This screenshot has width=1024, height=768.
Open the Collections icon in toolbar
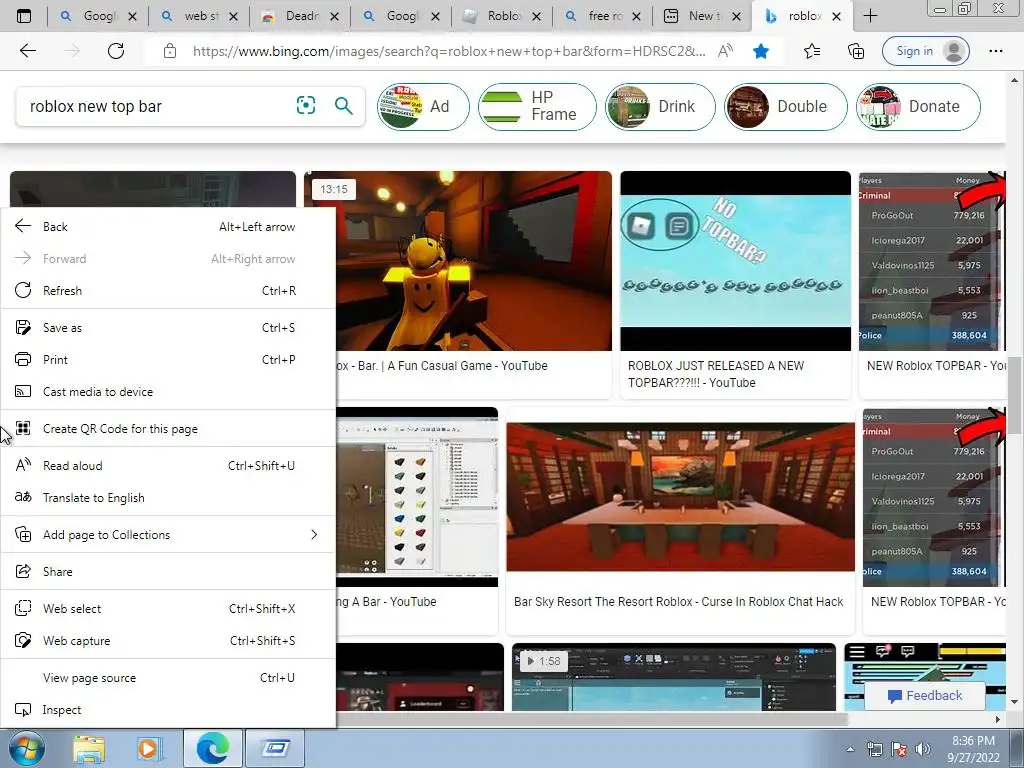[x=856, y=51]
